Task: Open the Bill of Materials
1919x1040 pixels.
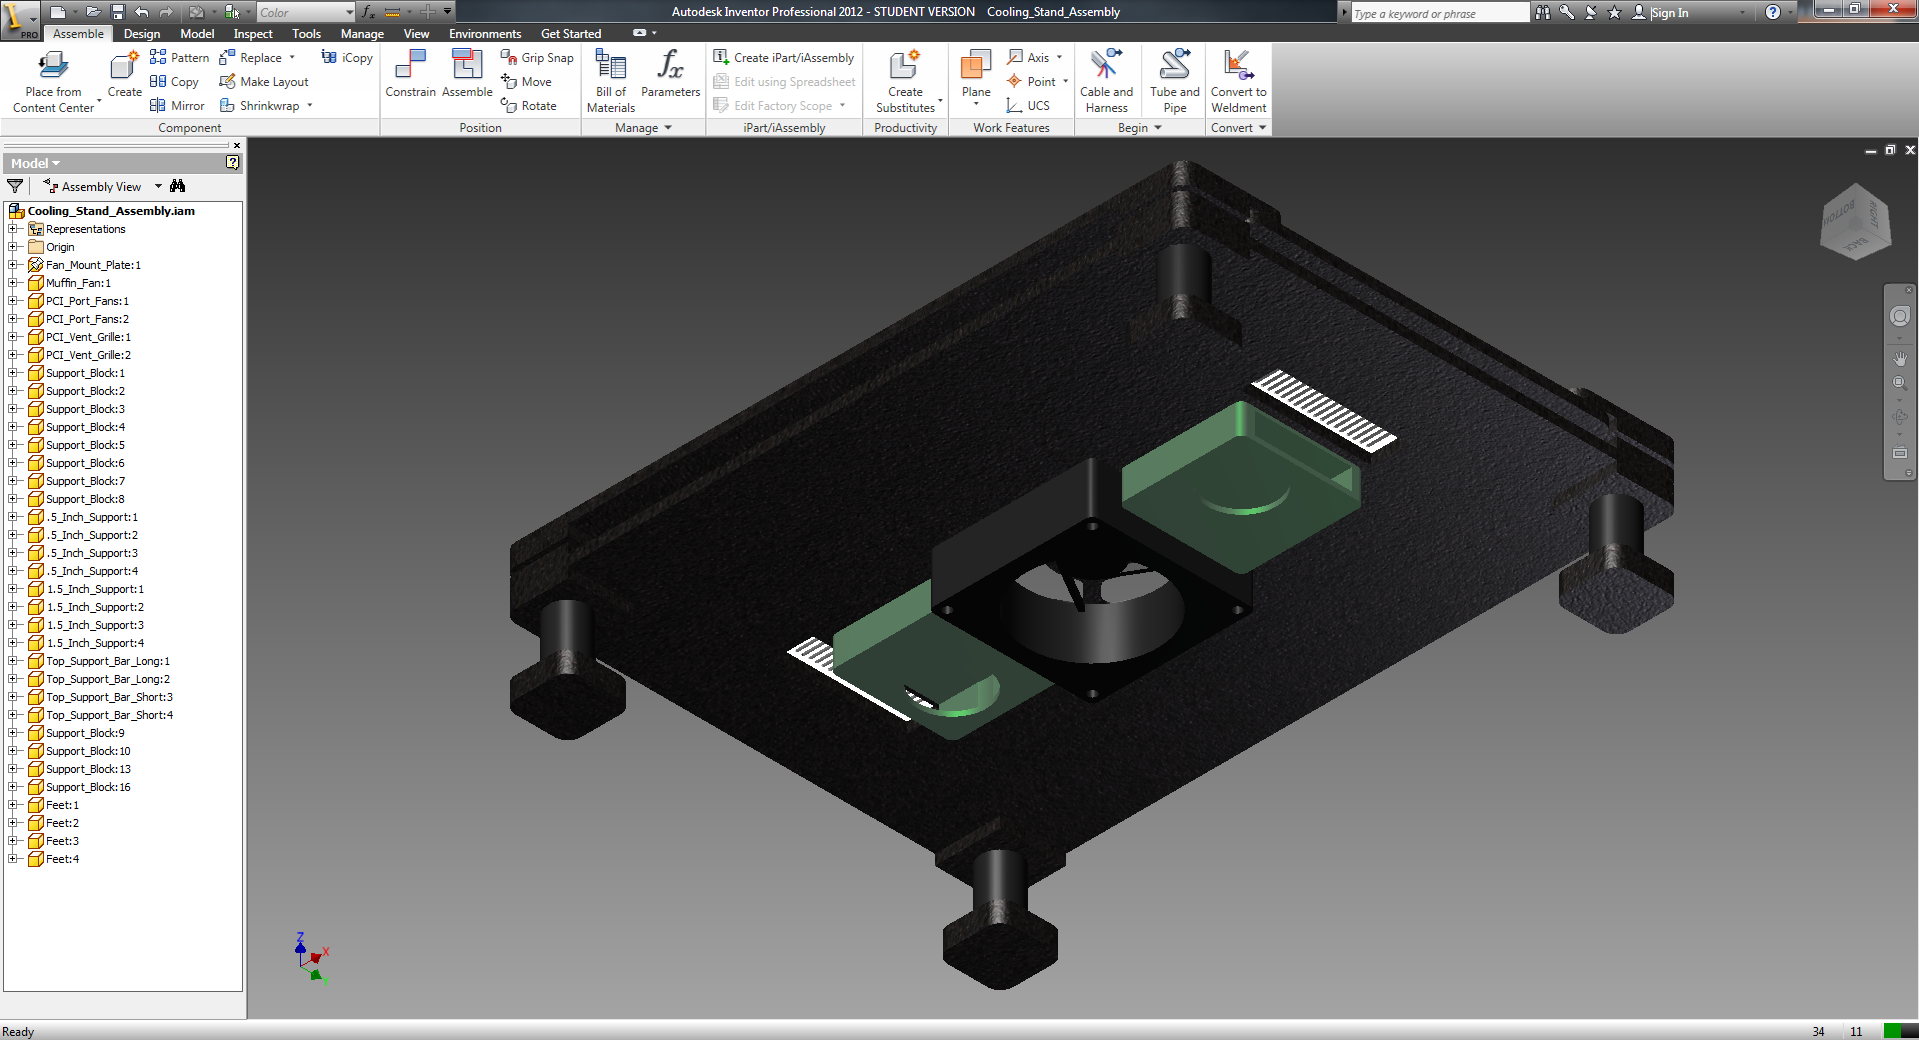Action: pos(611,80)
